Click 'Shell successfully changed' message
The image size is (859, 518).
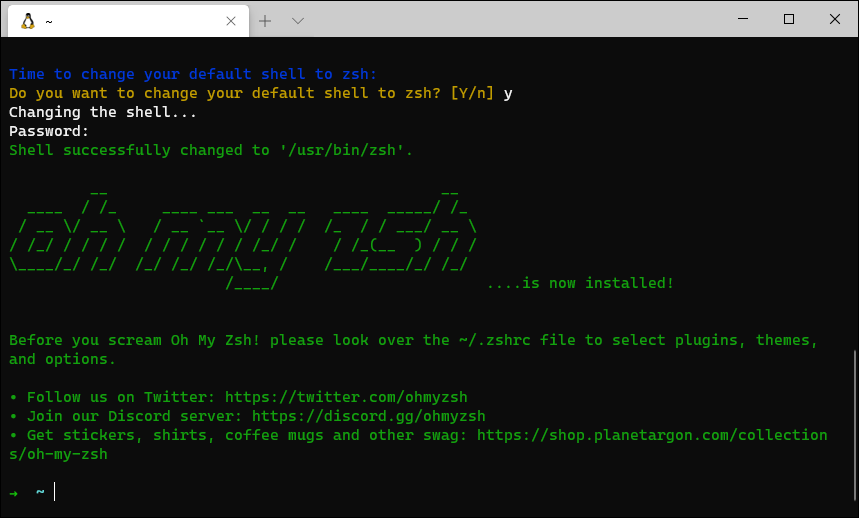click(x=211, y=151)
